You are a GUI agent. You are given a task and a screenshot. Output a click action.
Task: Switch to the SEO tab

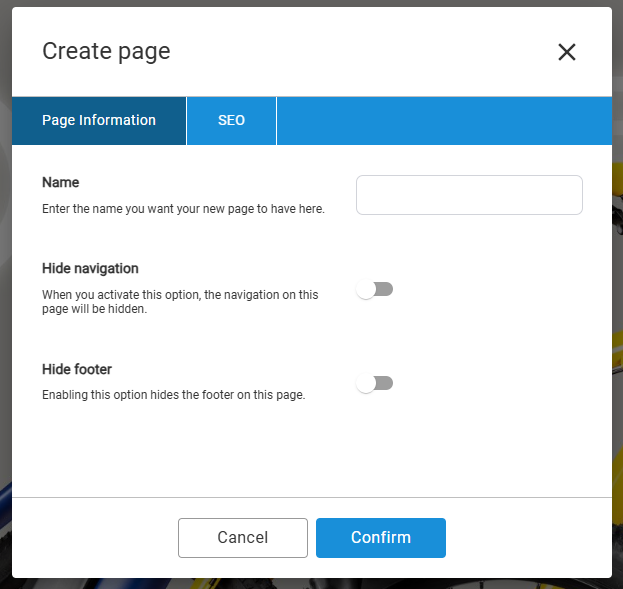pos(231,120)
